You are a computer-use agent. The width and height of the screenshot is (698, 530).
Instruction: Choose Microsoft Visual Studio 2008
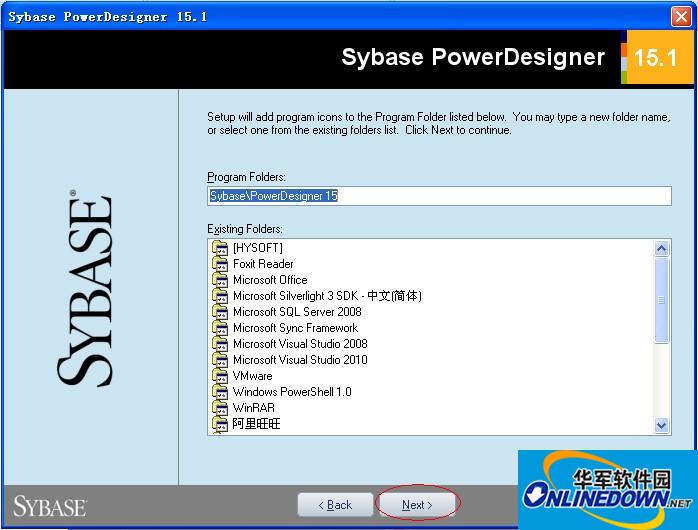[300, 344]
